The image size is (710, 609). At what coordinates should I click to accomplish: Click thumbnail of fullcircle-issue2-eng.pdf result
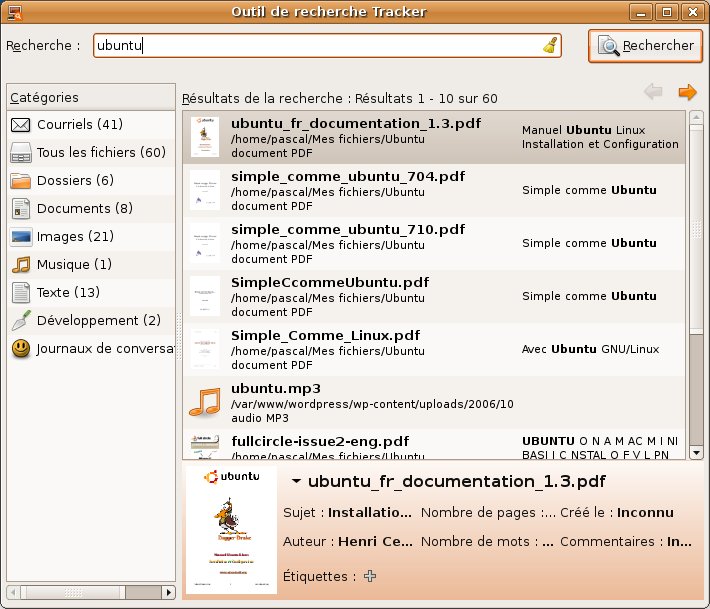[205, 446]
